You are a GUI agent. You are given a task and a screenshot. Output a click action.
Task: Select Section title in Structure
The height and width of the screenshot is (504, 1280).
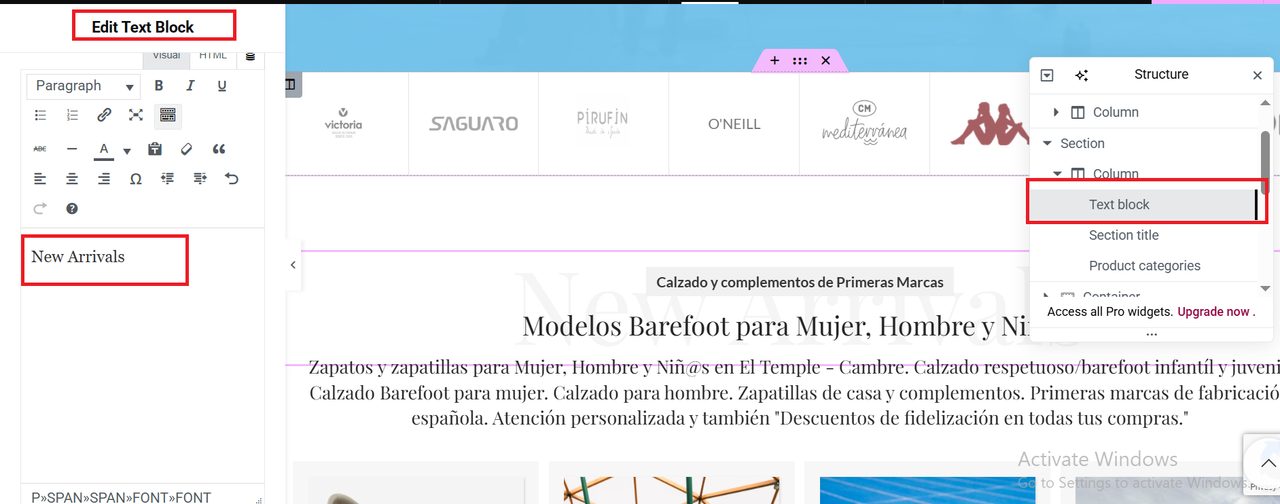point(1124,235)
